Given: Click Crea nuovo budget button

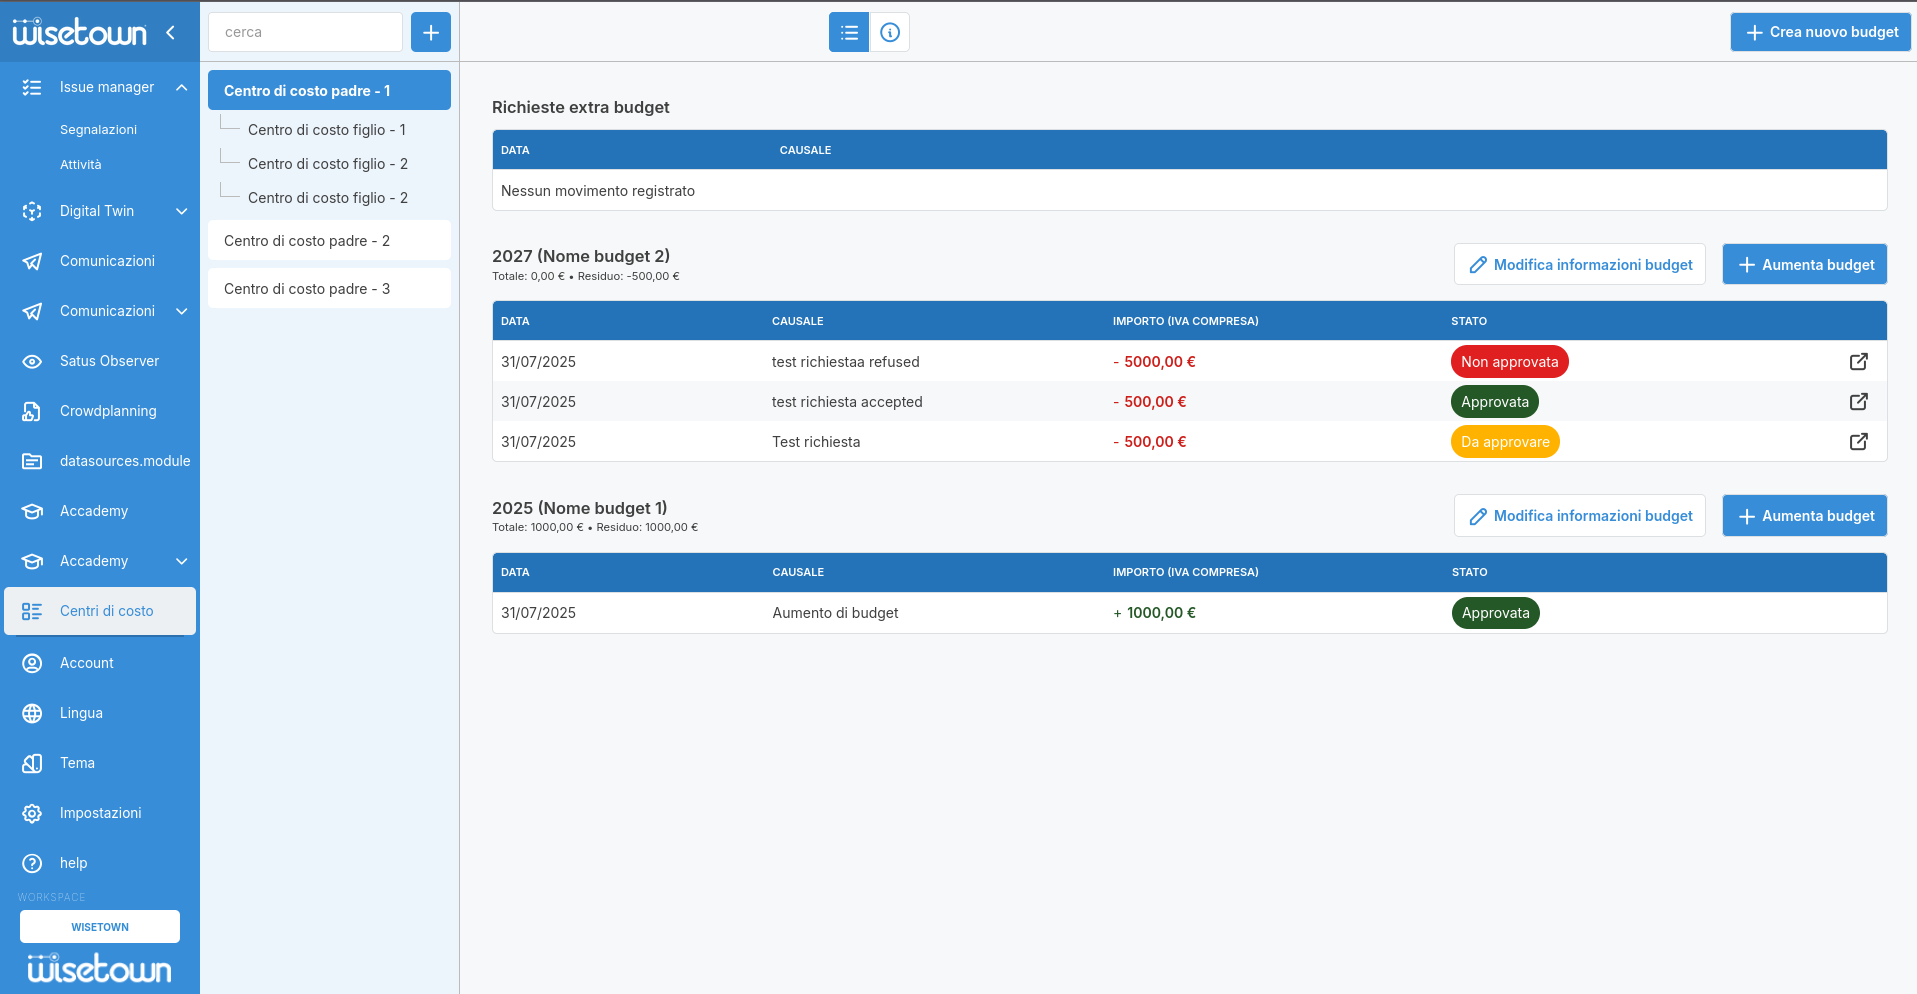Looking at the screenshot, I should point(1820,32).
